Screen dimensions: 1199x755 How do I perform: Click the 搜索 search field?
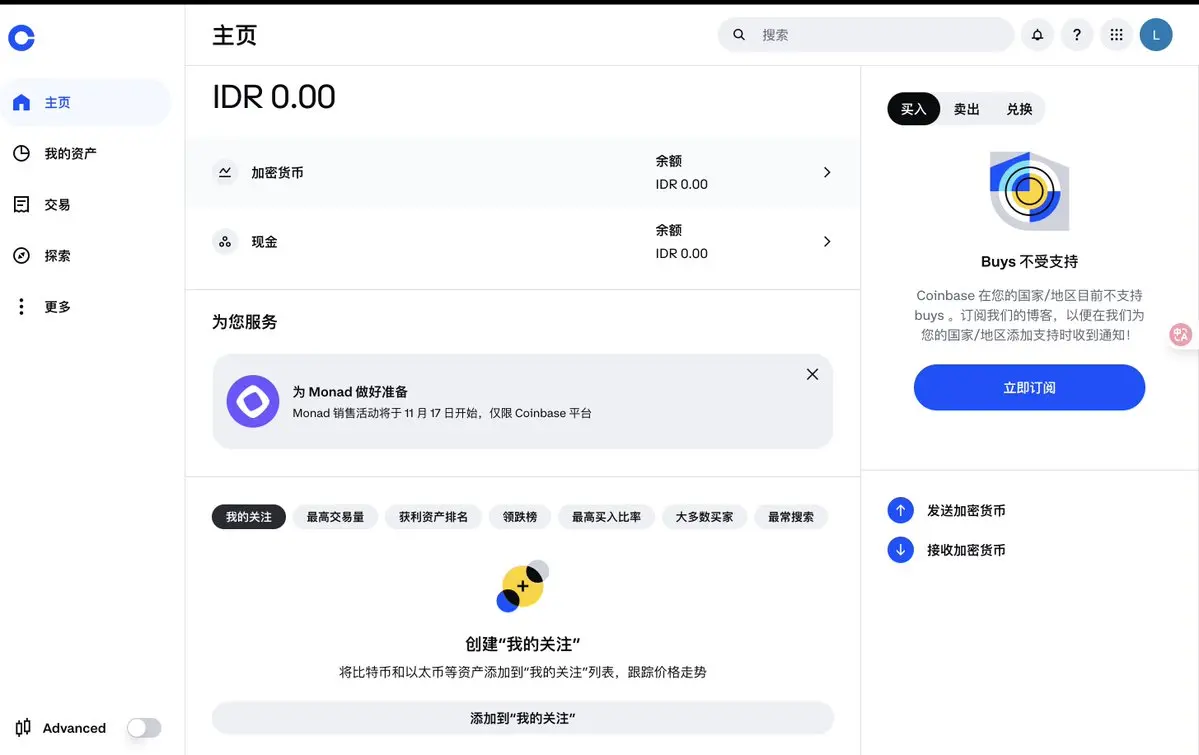pyautogui.click(x=866, y=34)
